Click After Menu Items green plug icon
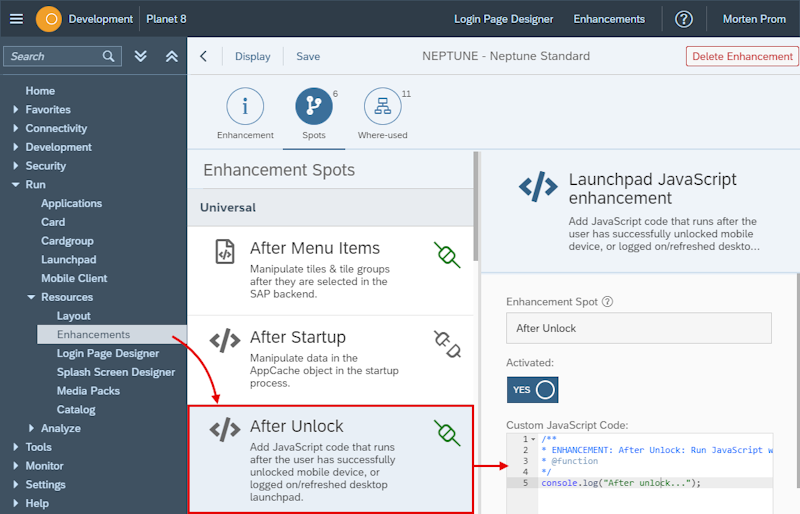Image resolution: width=800 pixels, height=514 pixels. 447,255
